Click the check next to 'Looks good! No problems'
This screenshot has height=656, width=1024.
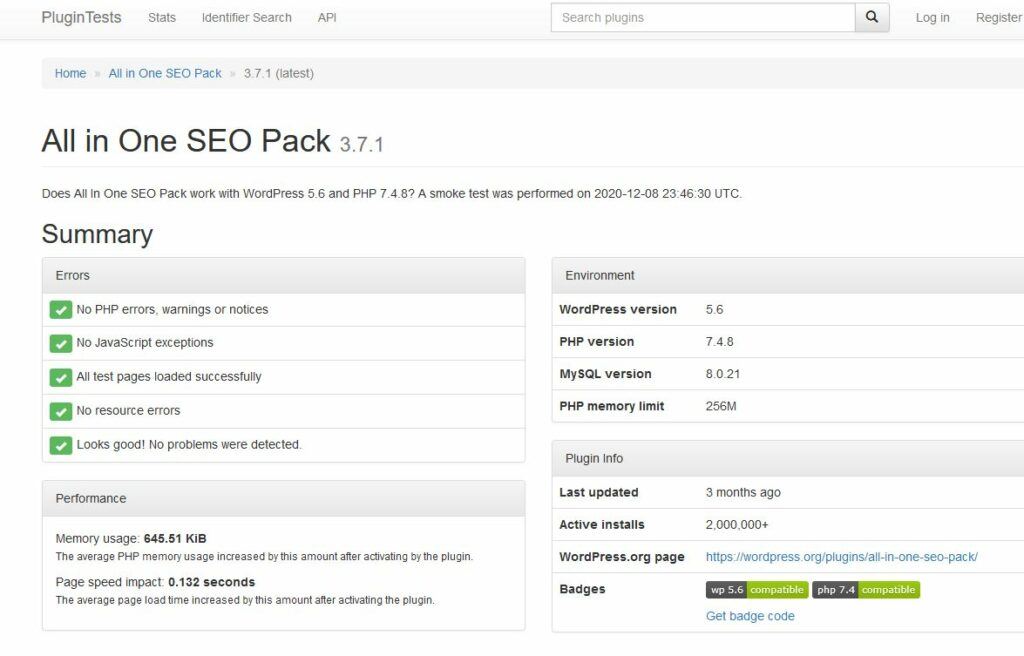(x=61, y=444)
